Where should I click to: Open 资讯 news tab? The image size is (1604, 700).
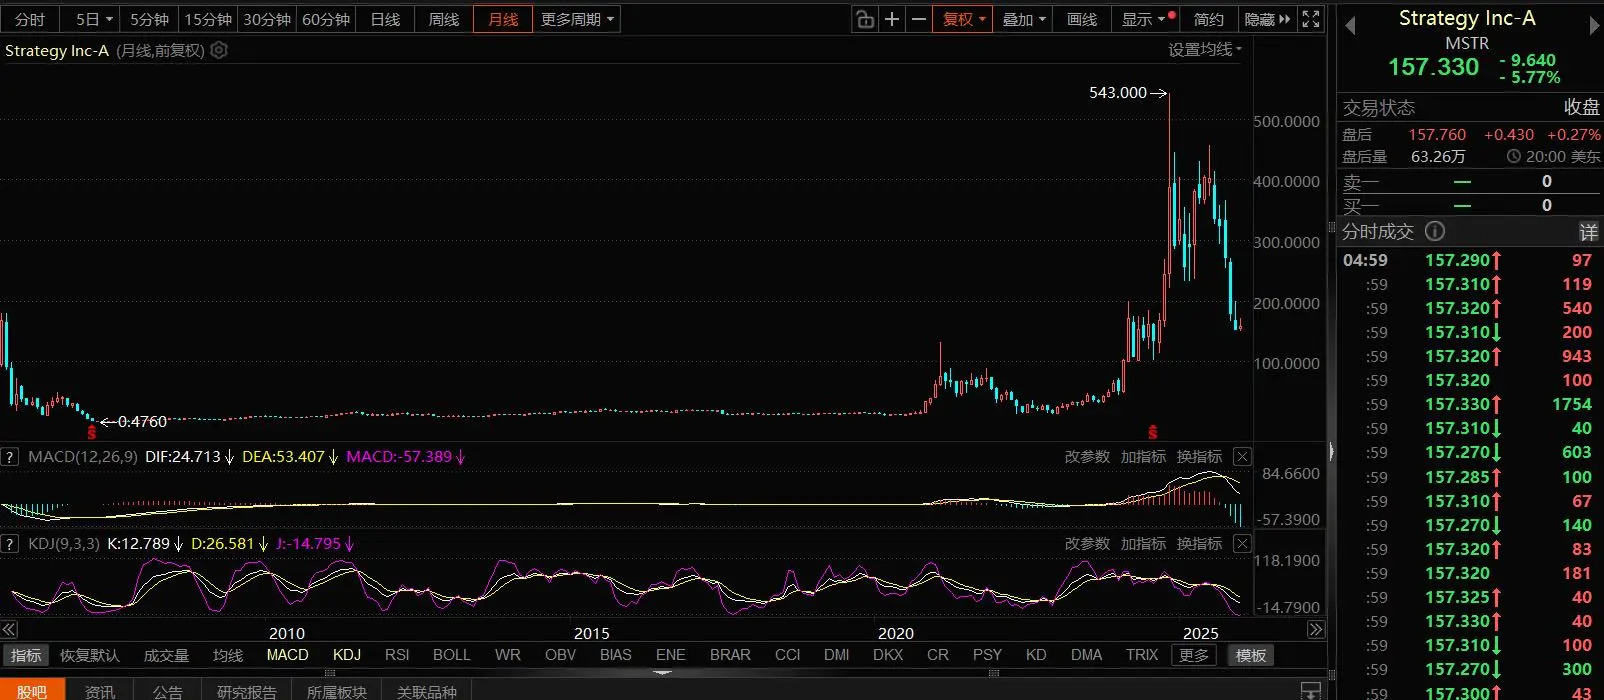click(100, 691)
